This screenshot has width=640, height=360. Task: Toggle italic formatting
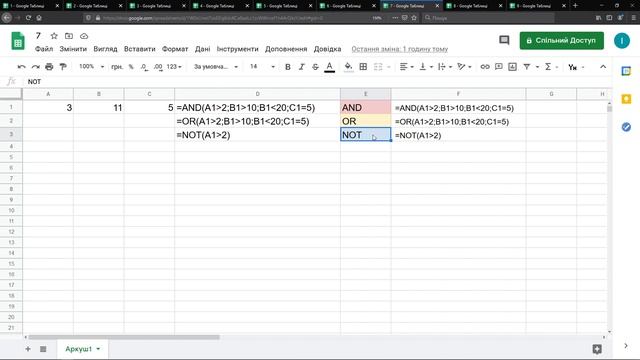(302, 67)
